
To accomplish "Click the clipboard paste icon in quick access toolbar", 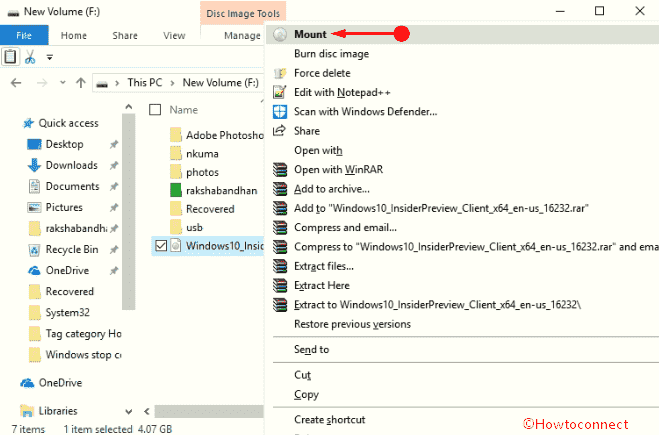I will (x=10, y=57).
